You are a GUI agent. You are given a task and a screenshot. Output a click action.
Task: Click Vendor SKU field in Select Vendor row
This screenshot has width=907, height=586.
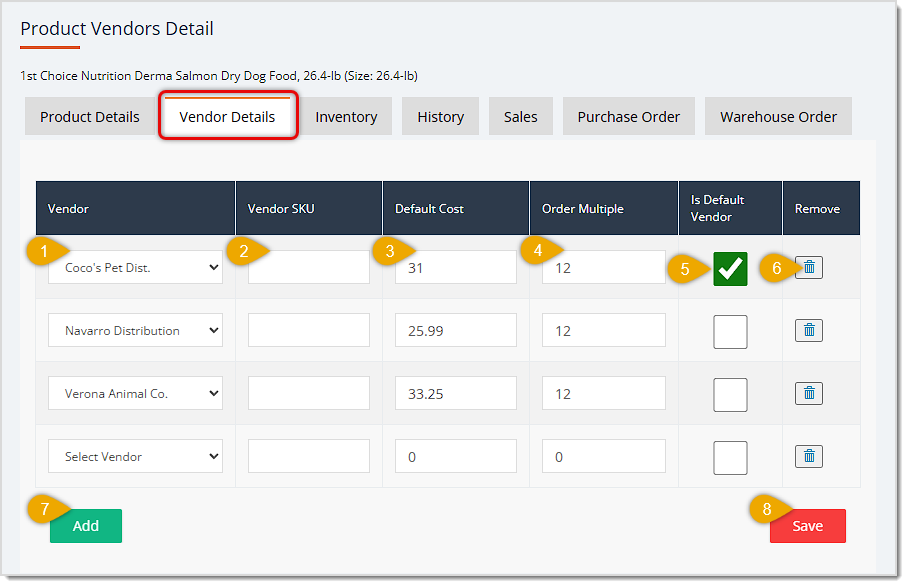[x=309, y=456]
